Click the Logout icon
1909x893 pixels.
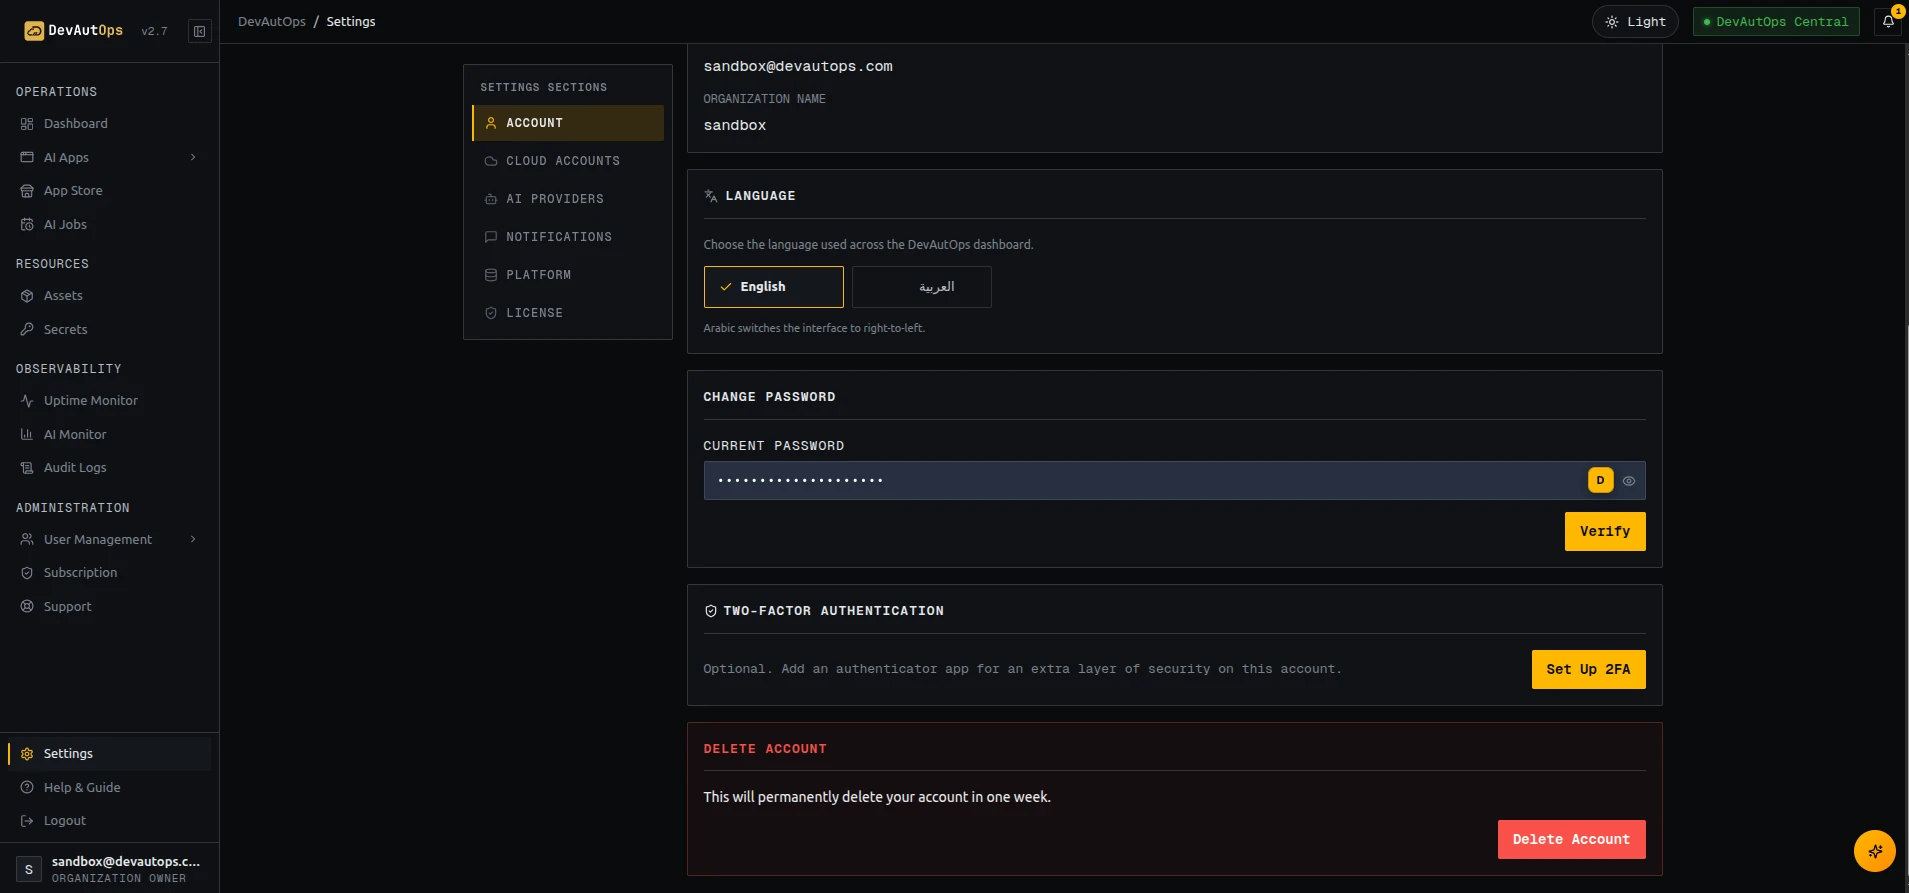tap(27, 821)
